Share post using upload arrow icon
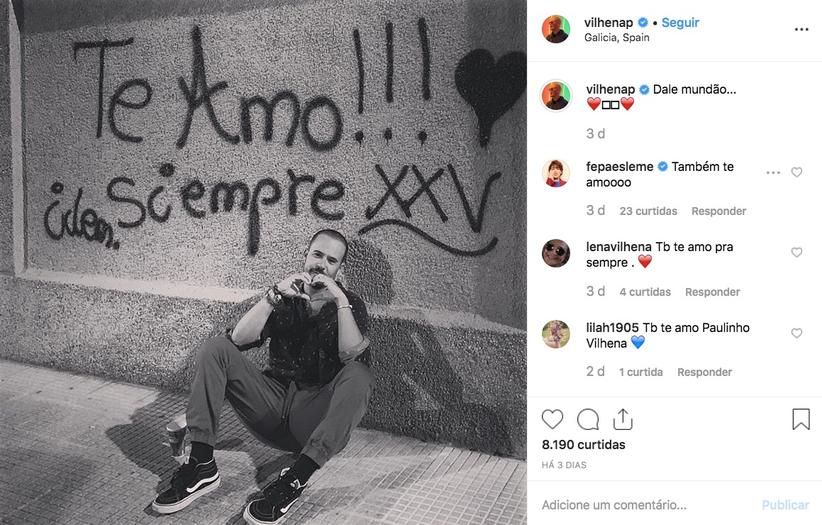 623,420
